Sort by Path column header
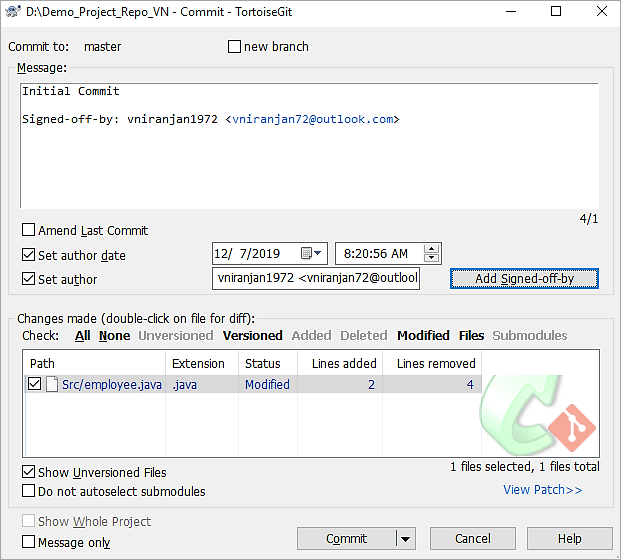The height and width of the screenshot is (560, 621). (95, 363)
